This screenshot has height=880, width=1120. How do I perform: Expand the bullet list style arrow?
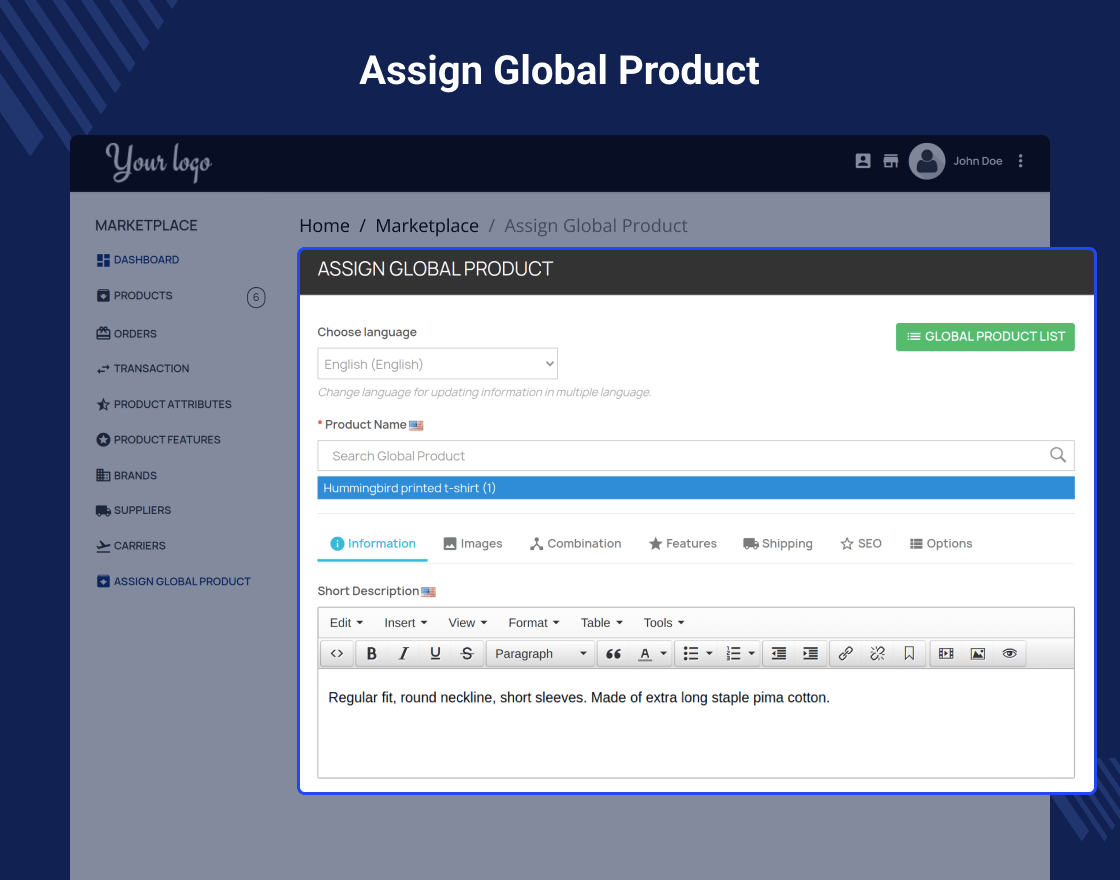[x=709, y=654]
